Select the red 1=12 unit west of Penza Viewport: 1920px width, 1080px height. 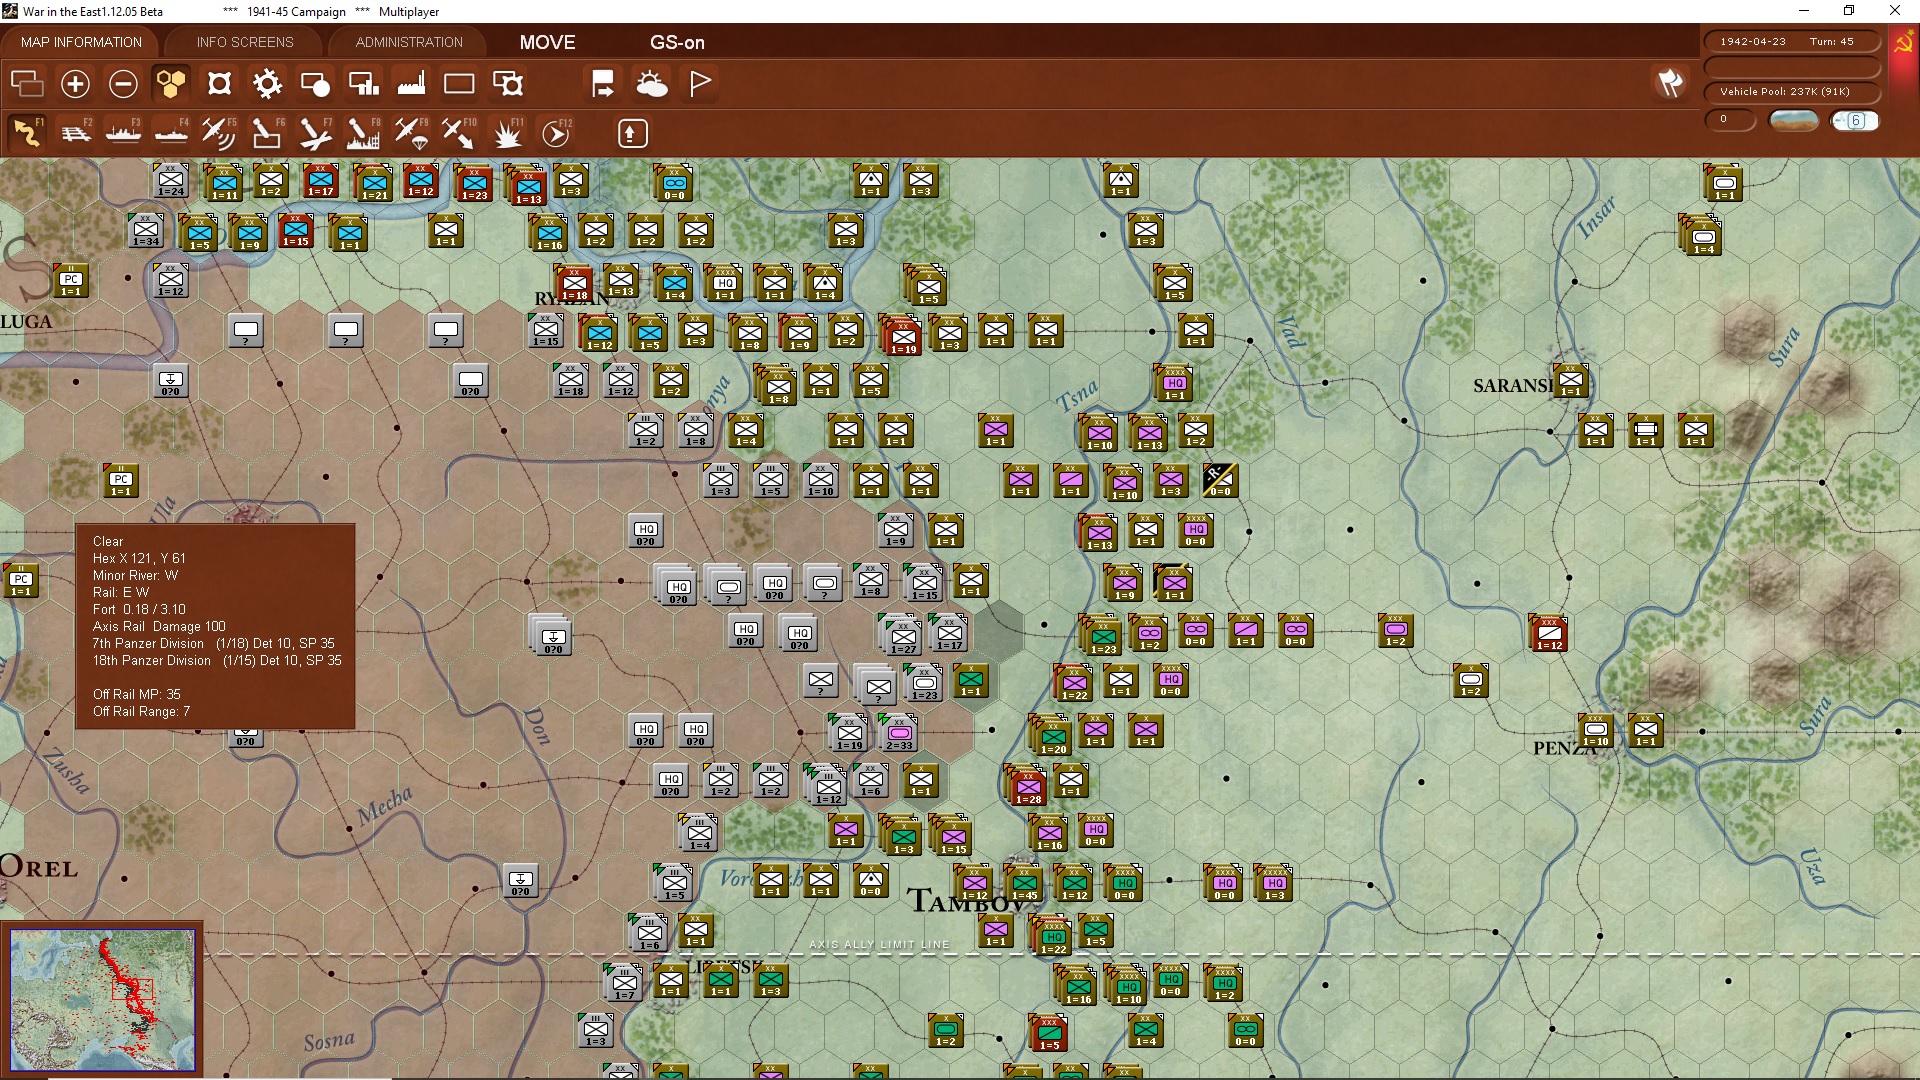point(1548,633)
